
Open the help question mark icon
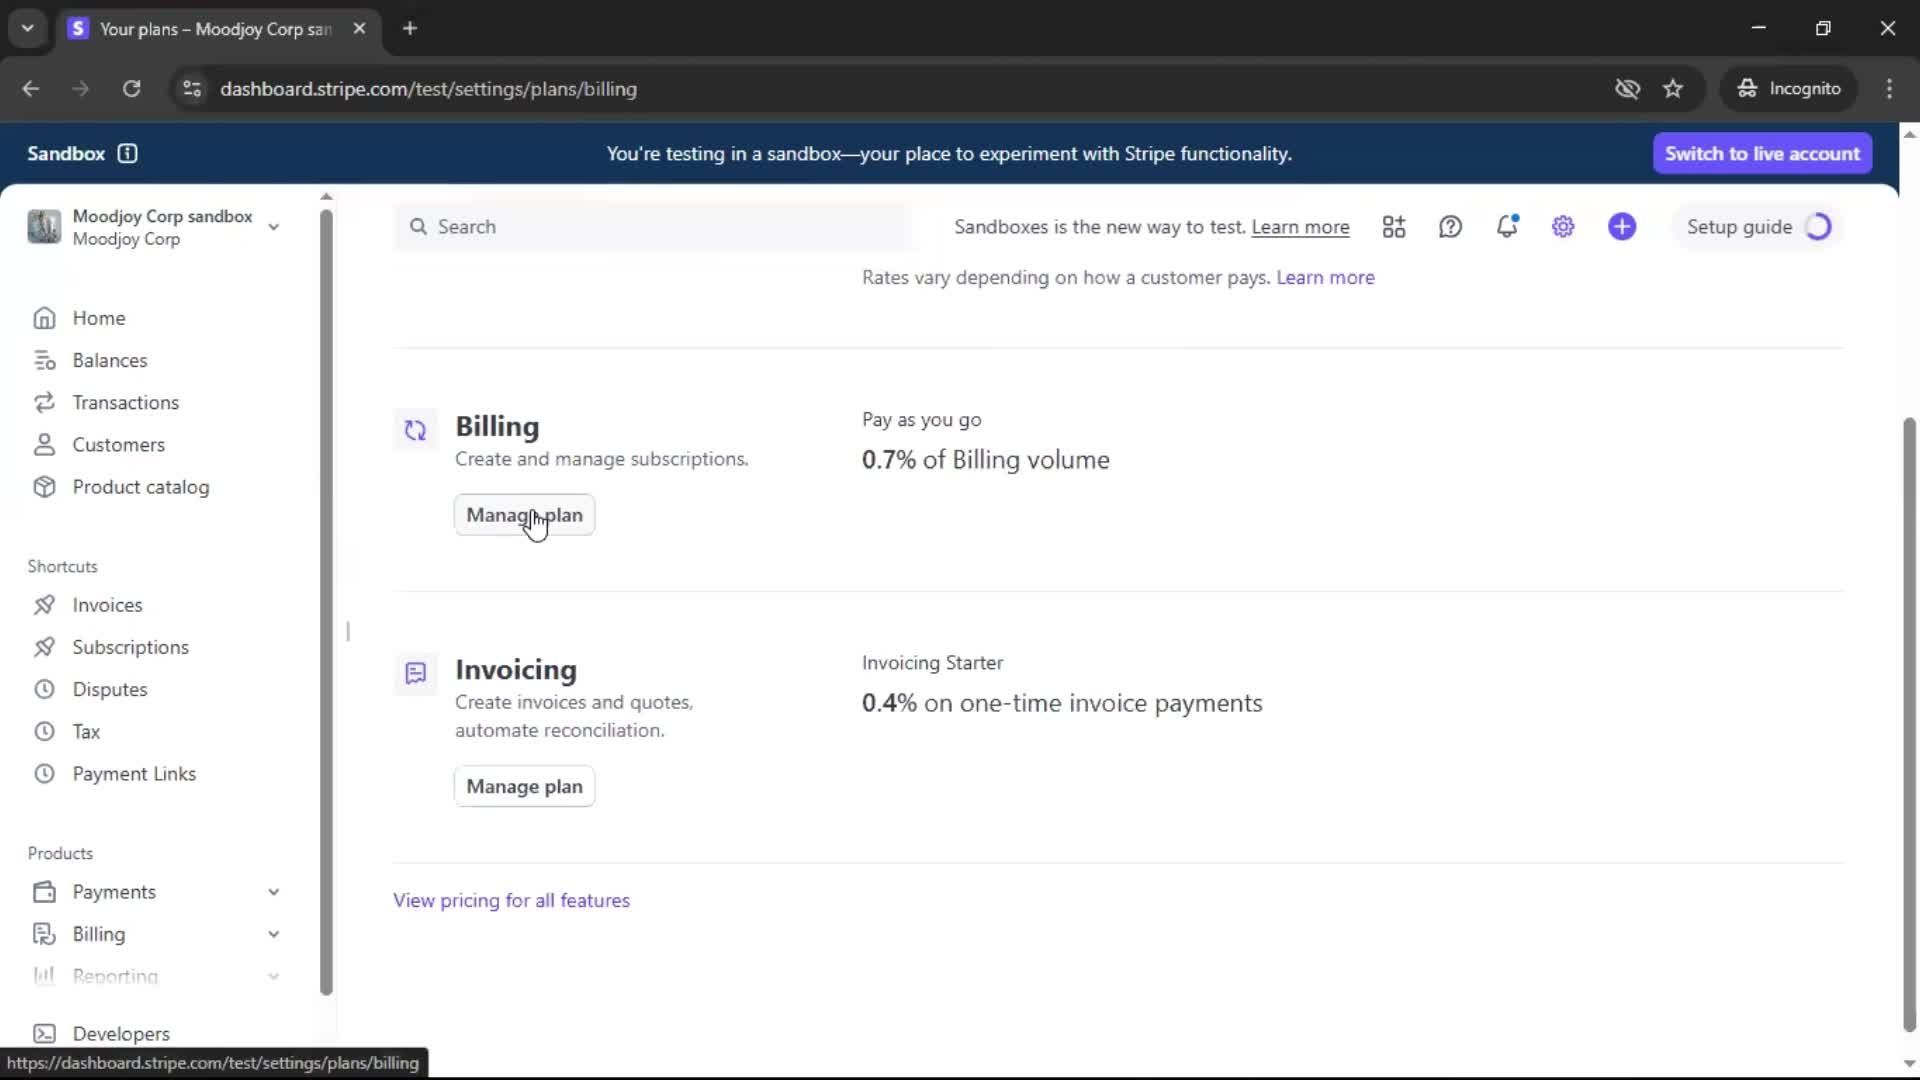tap(1450, 227)
